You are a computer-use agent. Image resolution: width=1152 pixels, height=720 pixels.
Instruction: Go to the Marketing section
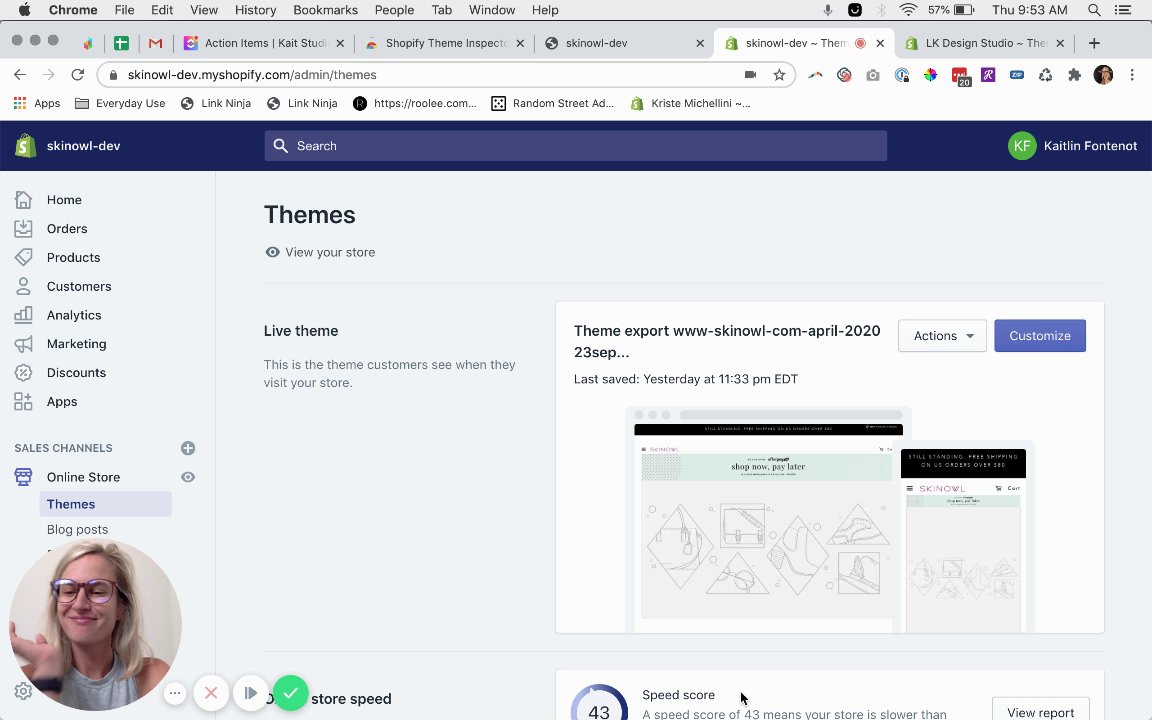76,344
